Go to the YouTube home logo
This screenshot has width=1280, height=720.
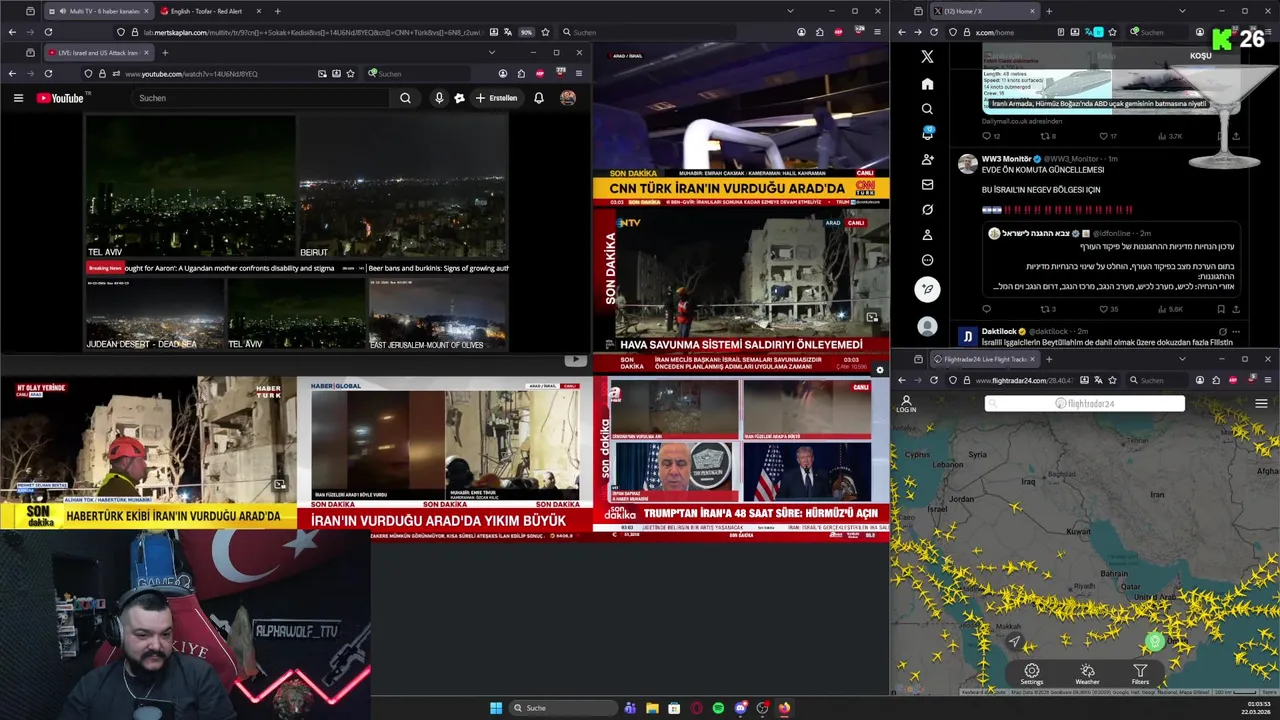62,98
